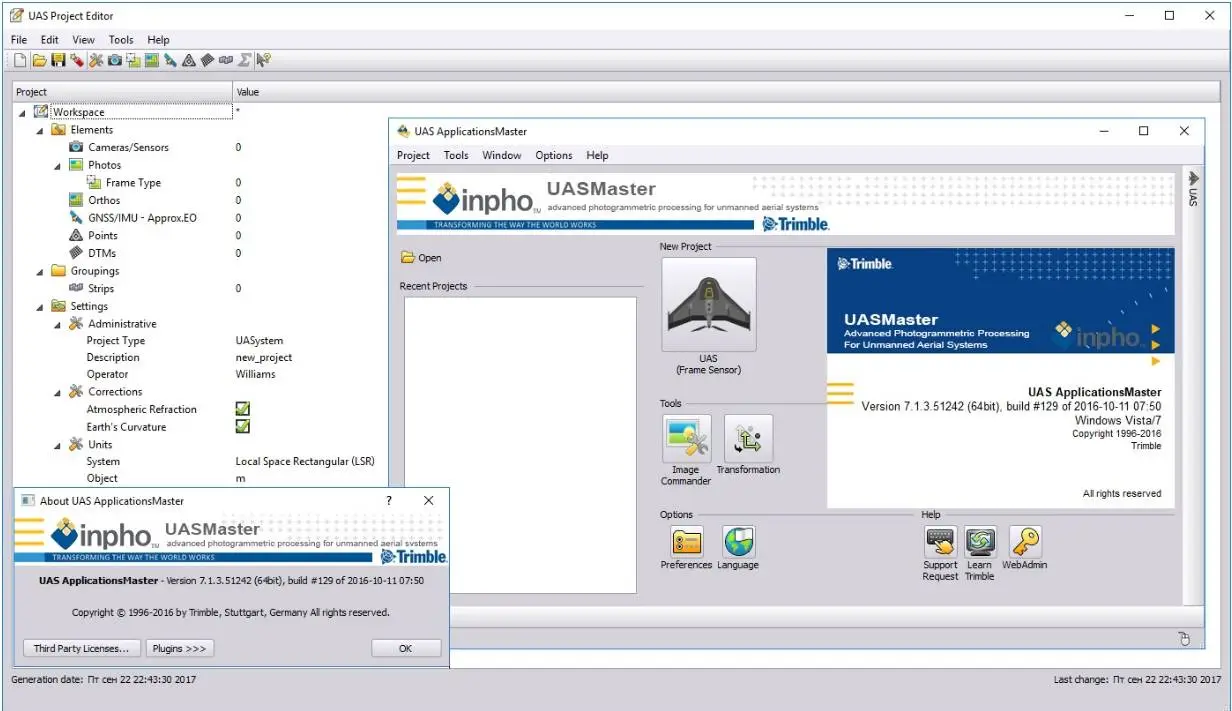Open the View menu in UAS Project Editor
This screenshot has width=1232, height=711.
(x=84, y=40)
